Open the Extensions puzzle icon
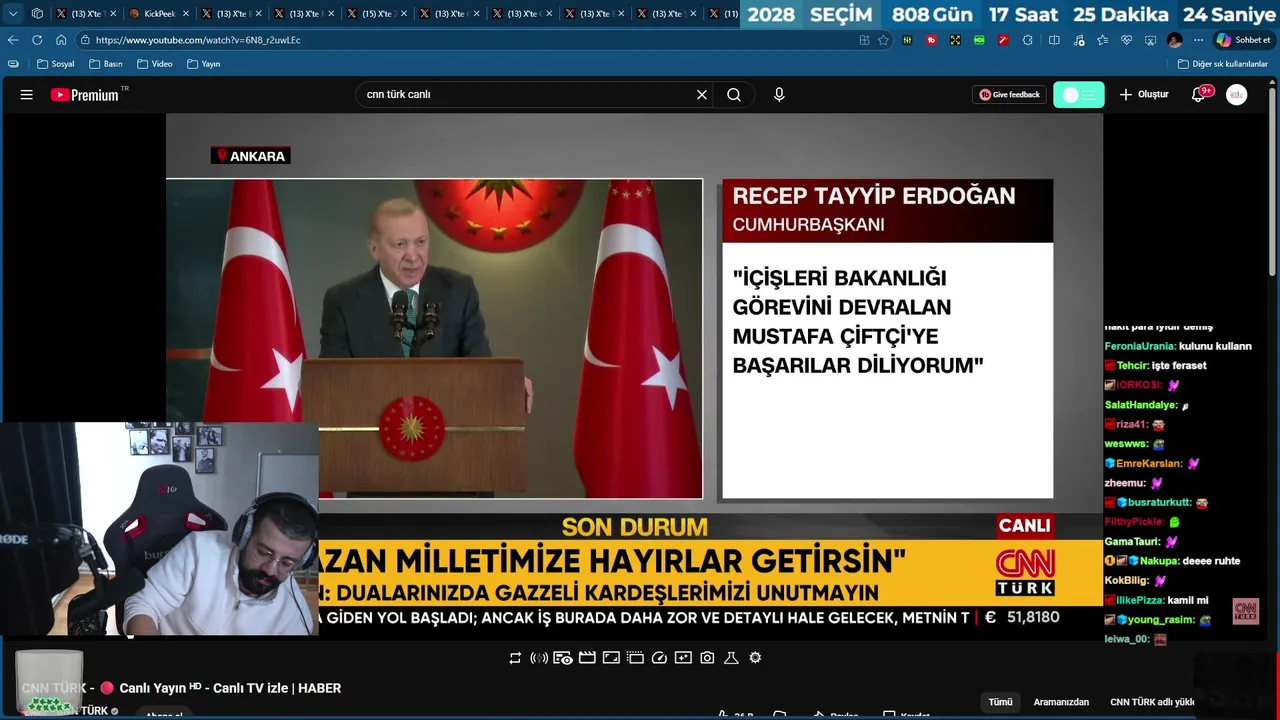 coord(1027,40)
